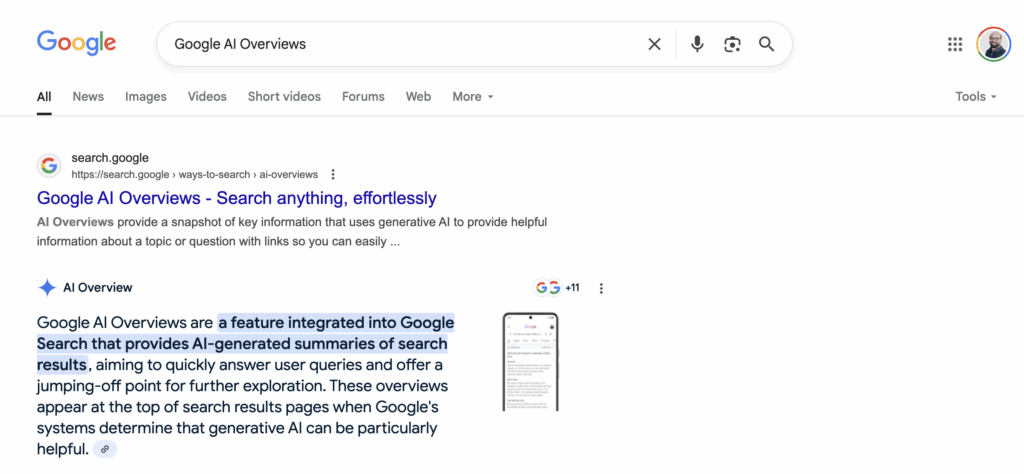Image resolution: width=1024 pixels, height=474 pixels.
Task: Open 'Google AI Overviews - Search anything, effortlessly' link
Action: pyautogui.click(x=236, y=197)
